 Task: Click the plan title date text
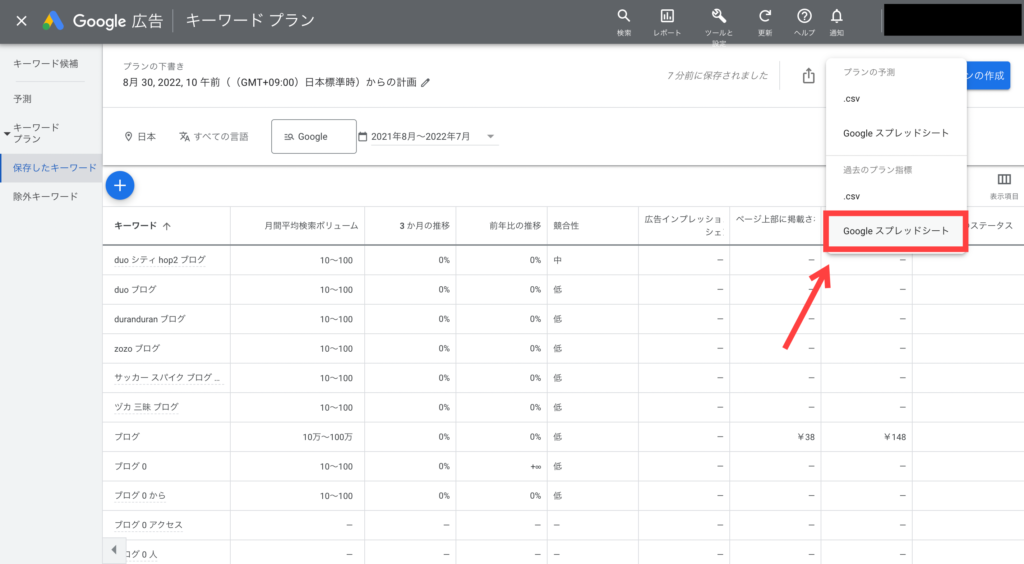pos(270,82)
